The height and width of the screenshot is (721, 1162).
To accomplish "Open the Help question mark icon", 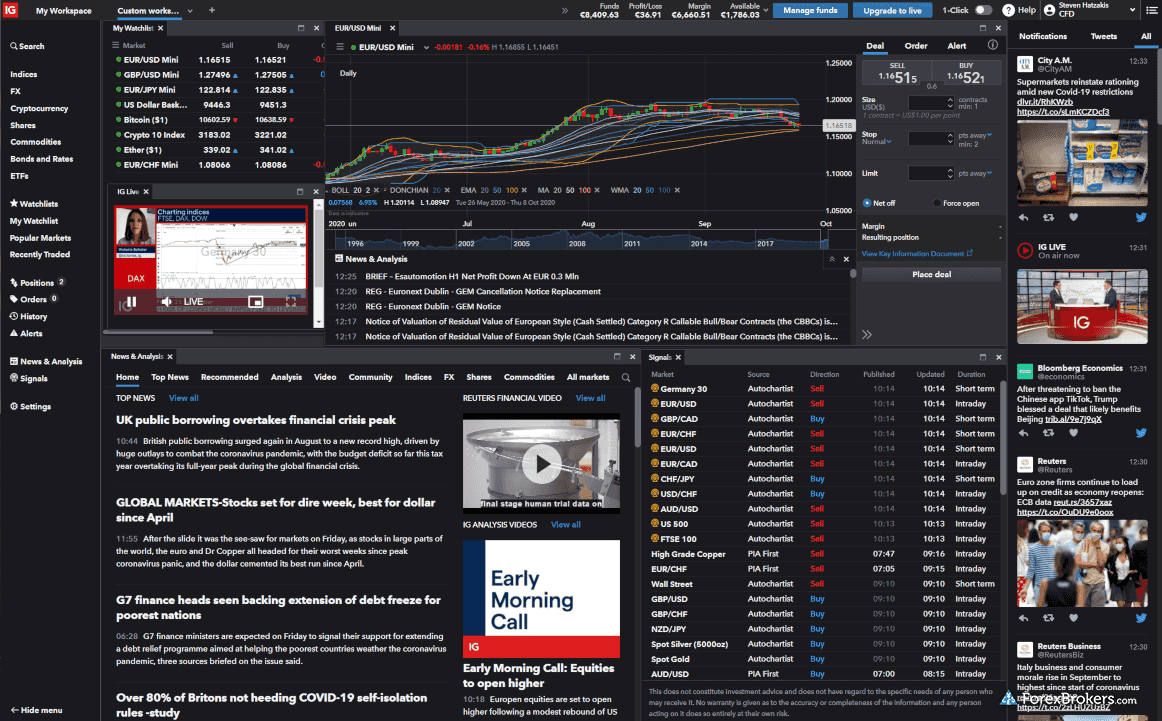I will (x=1008, y=10).
